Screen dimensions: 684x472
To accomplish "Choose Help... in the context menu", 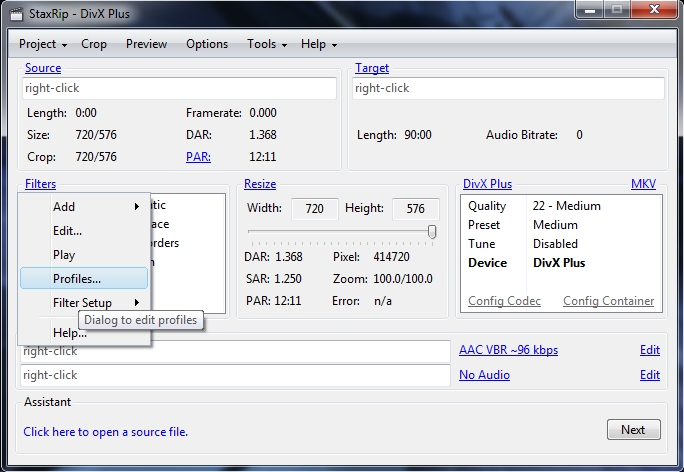I will [84, 333].
